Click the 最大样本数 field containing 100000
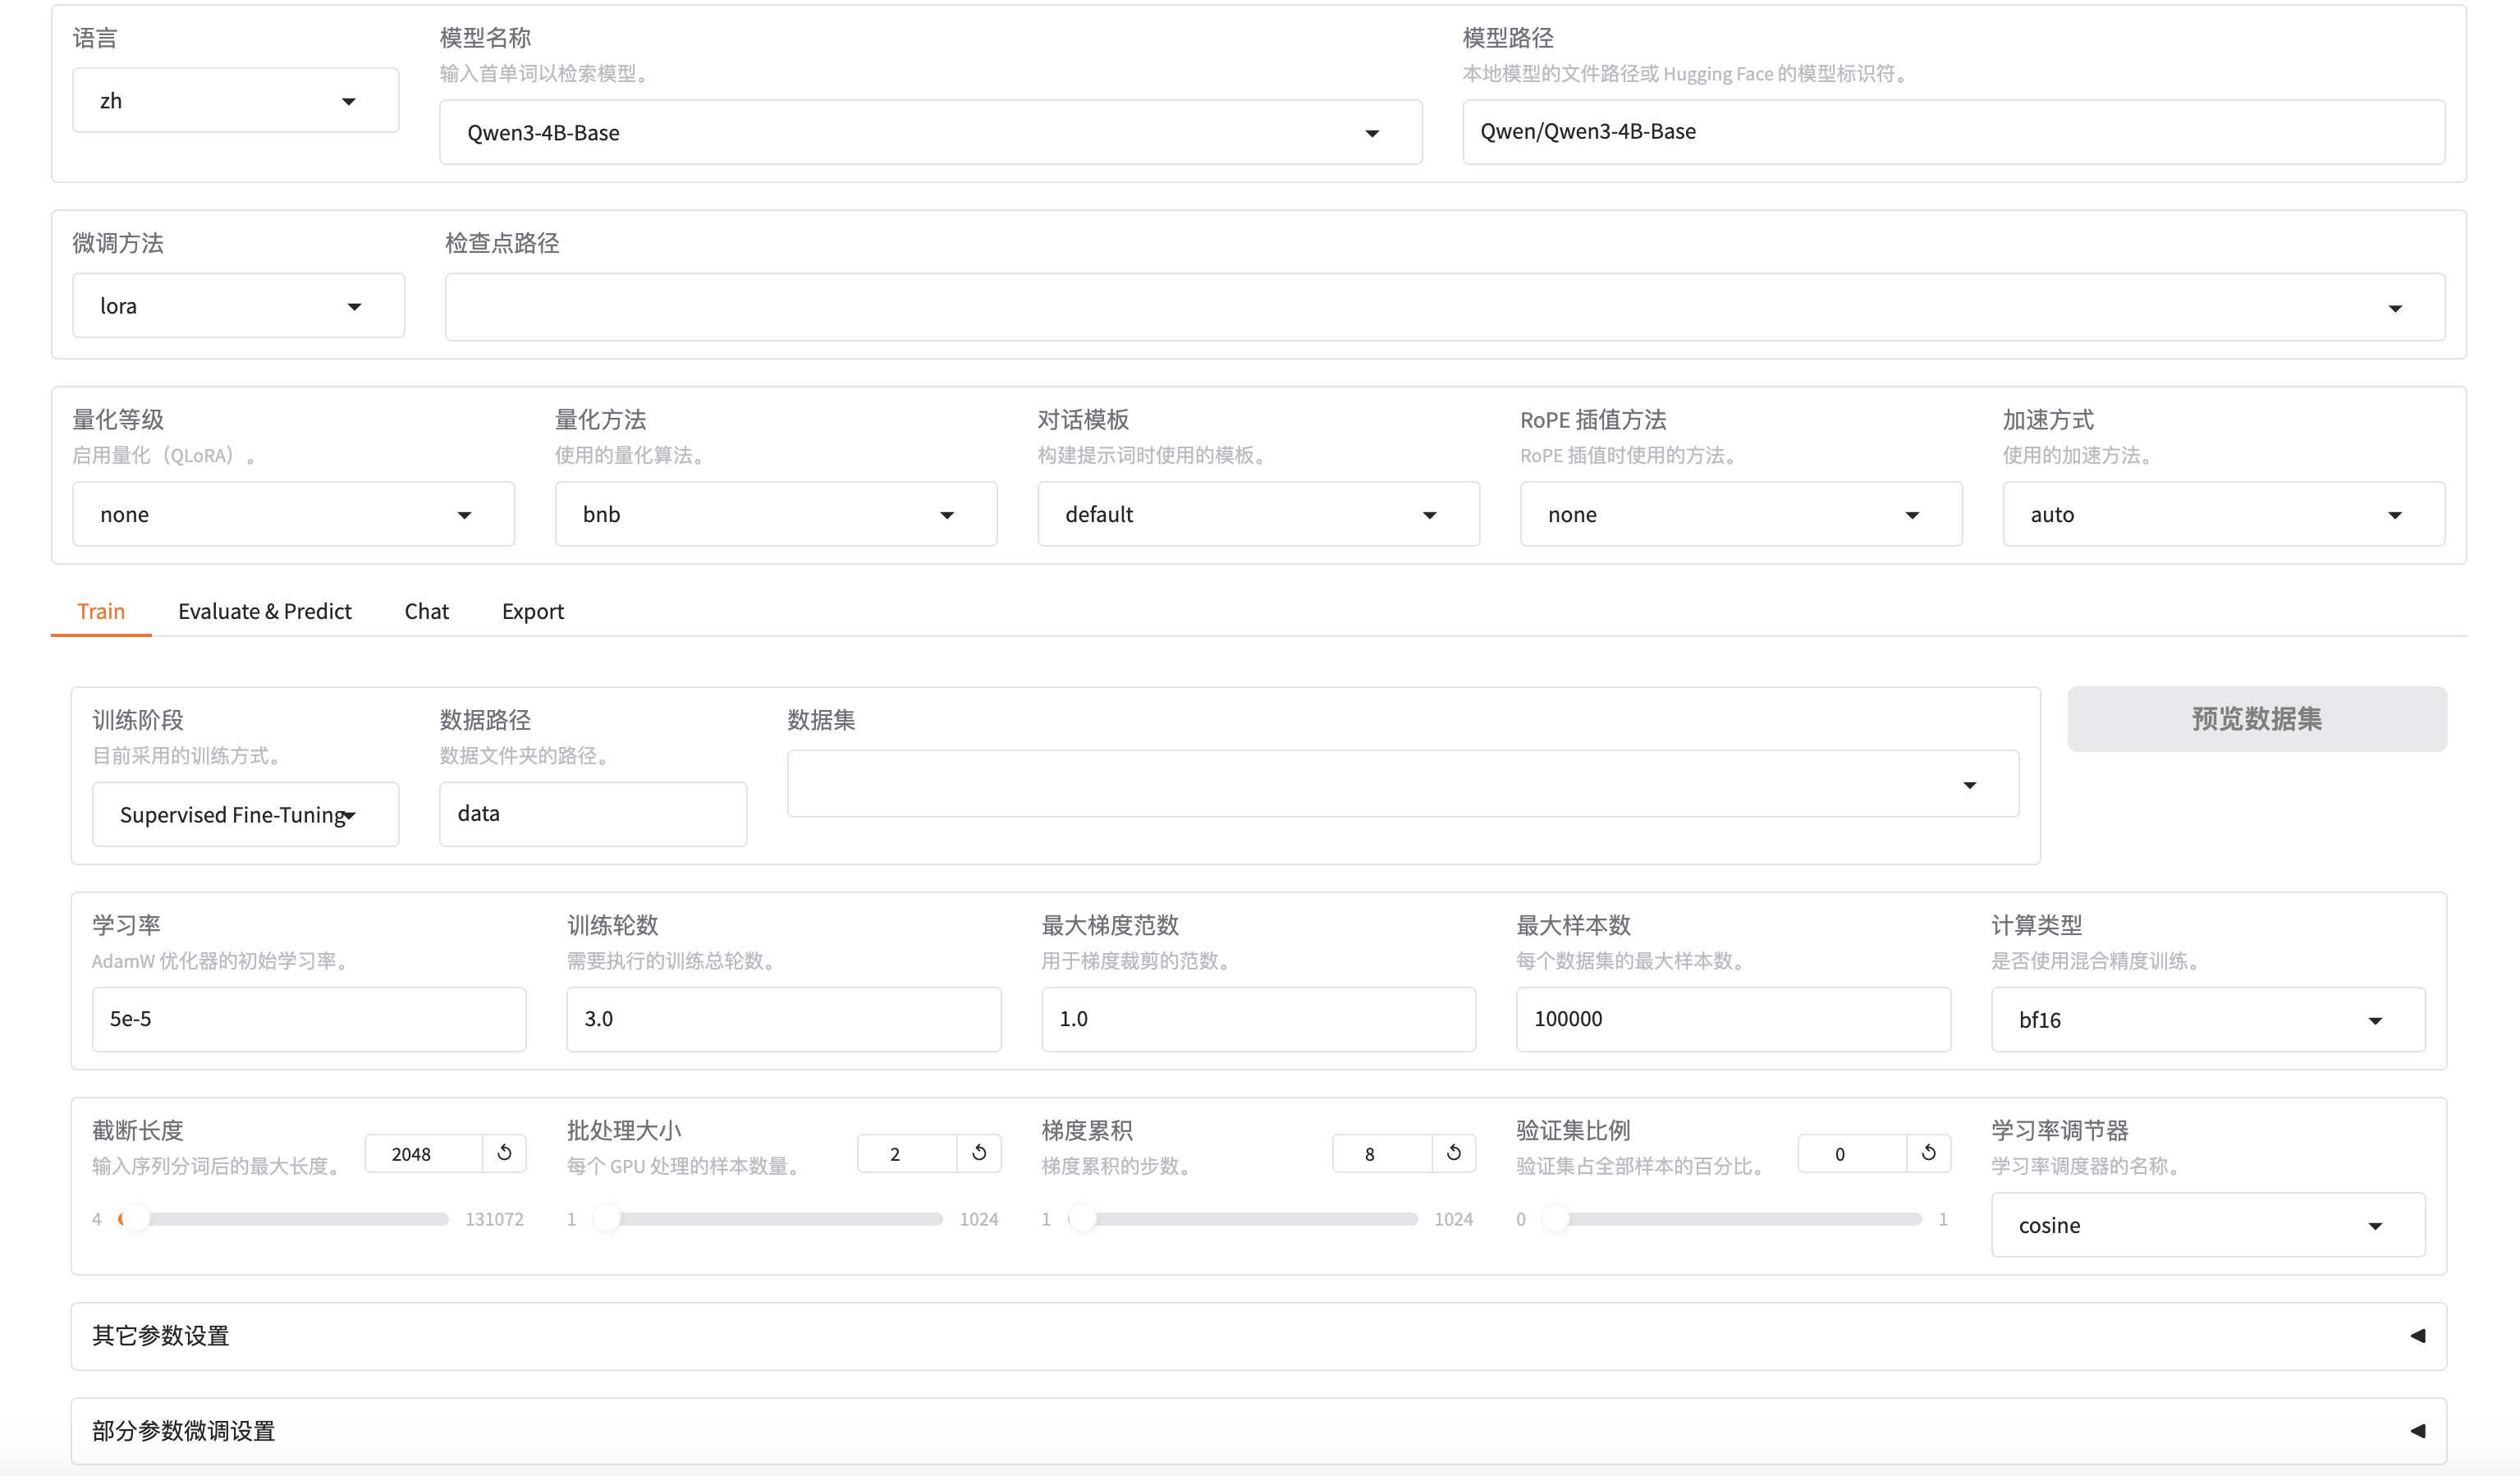Screen dimensions: 2520x1476 (x=1733, y=1019)
